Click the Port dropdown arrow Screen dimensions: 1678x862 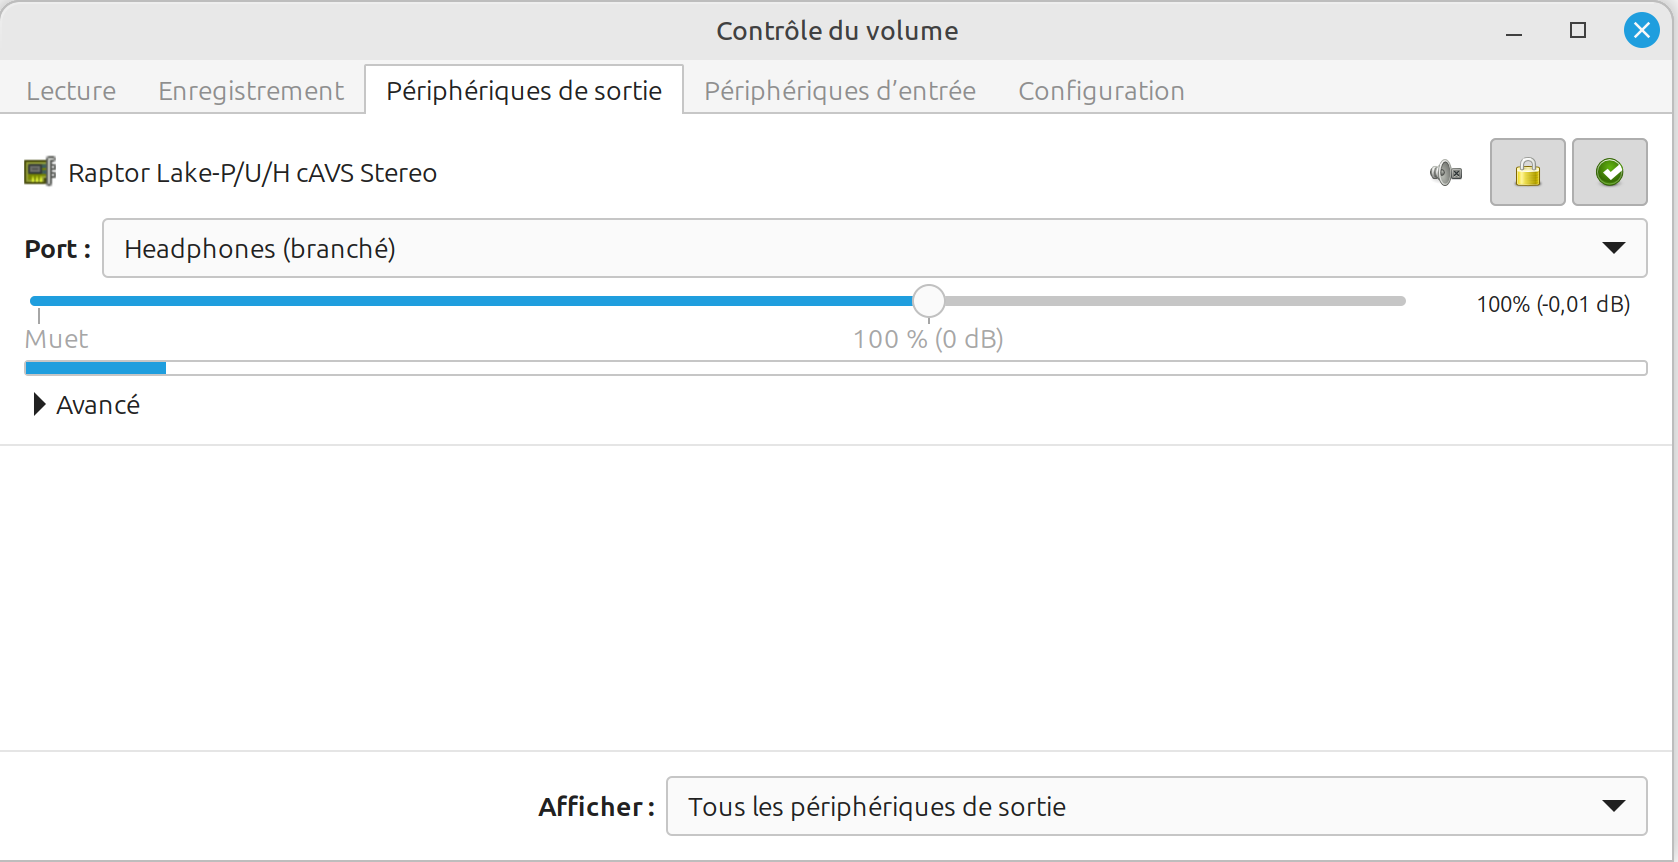pyautogui.click(x=1613, y=248)
